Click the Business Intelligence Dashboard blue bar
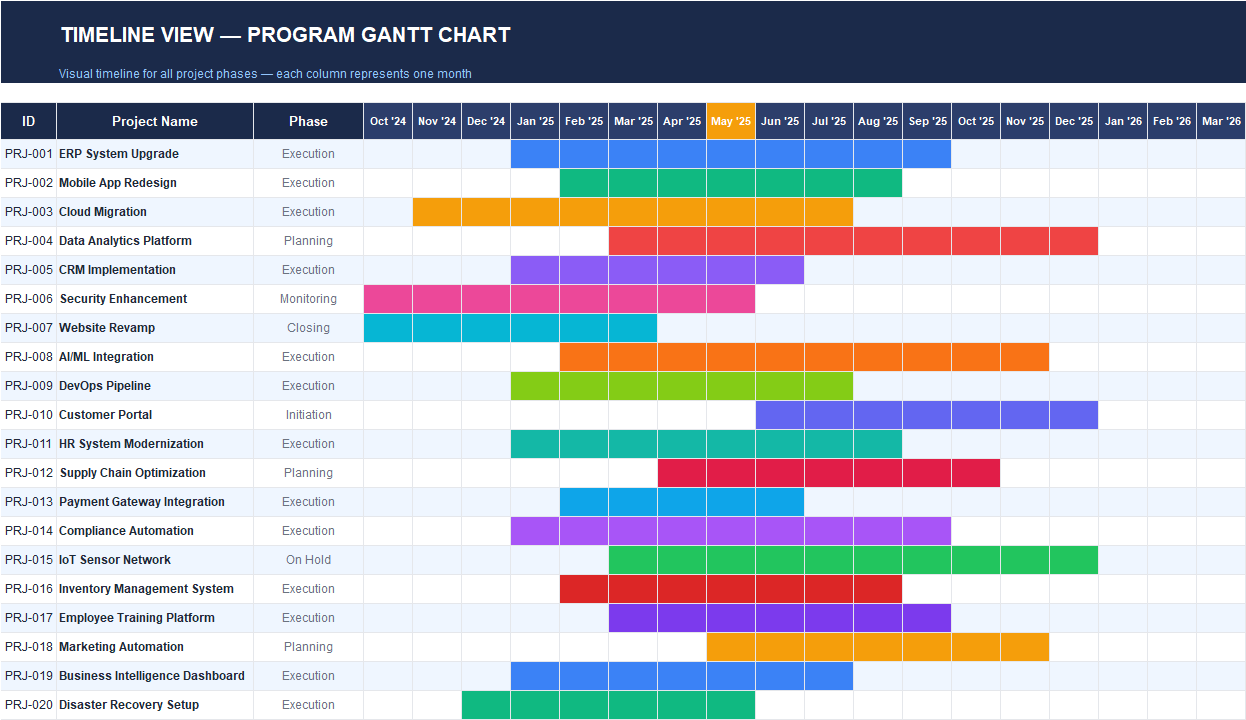 682,676
